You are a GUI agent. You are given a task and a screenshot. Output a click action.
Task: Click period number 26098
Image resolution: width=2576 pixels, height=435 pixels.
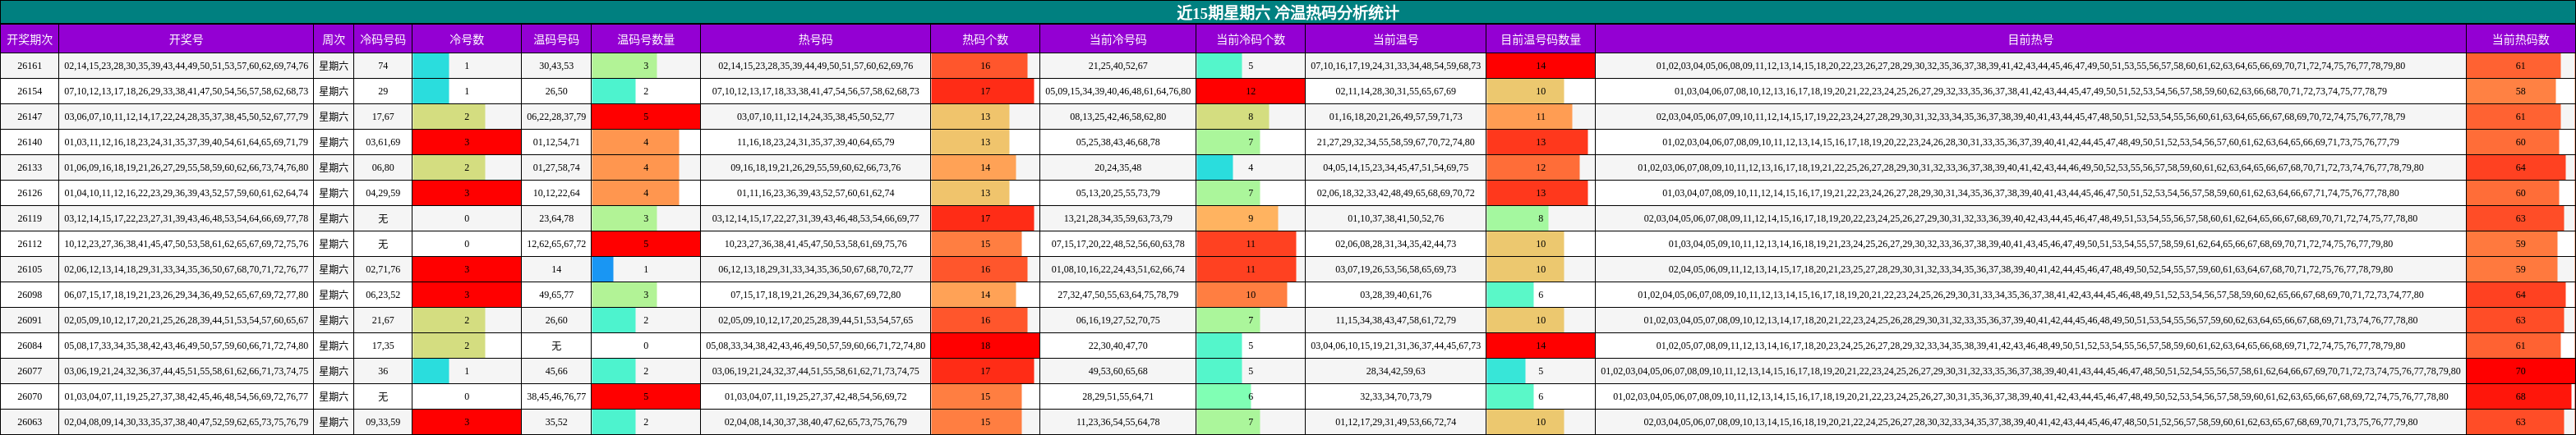point(29,295)
